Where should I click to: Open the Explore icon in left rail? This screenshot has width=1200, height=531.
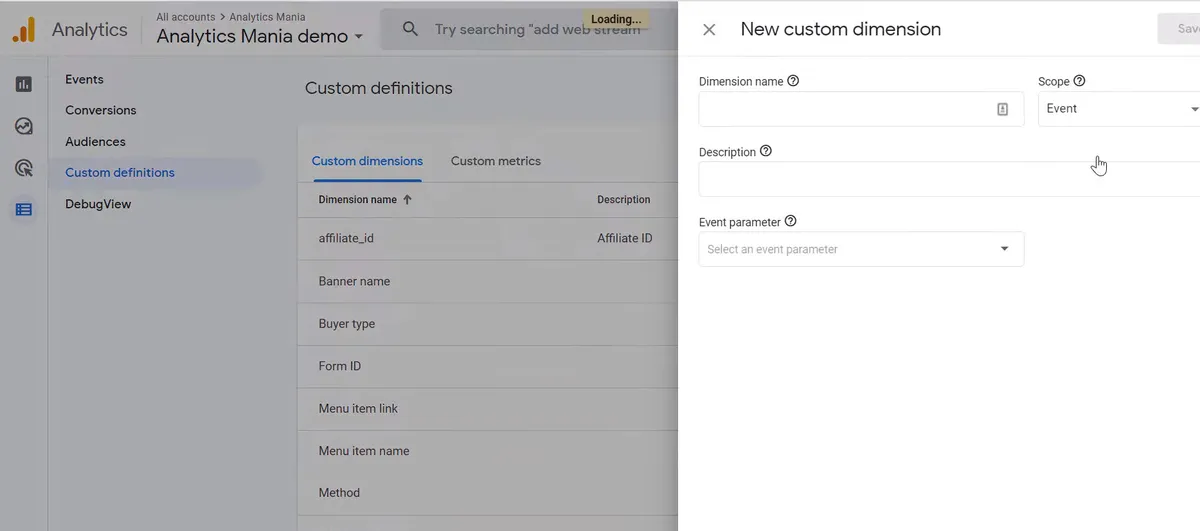coord(24,126)
